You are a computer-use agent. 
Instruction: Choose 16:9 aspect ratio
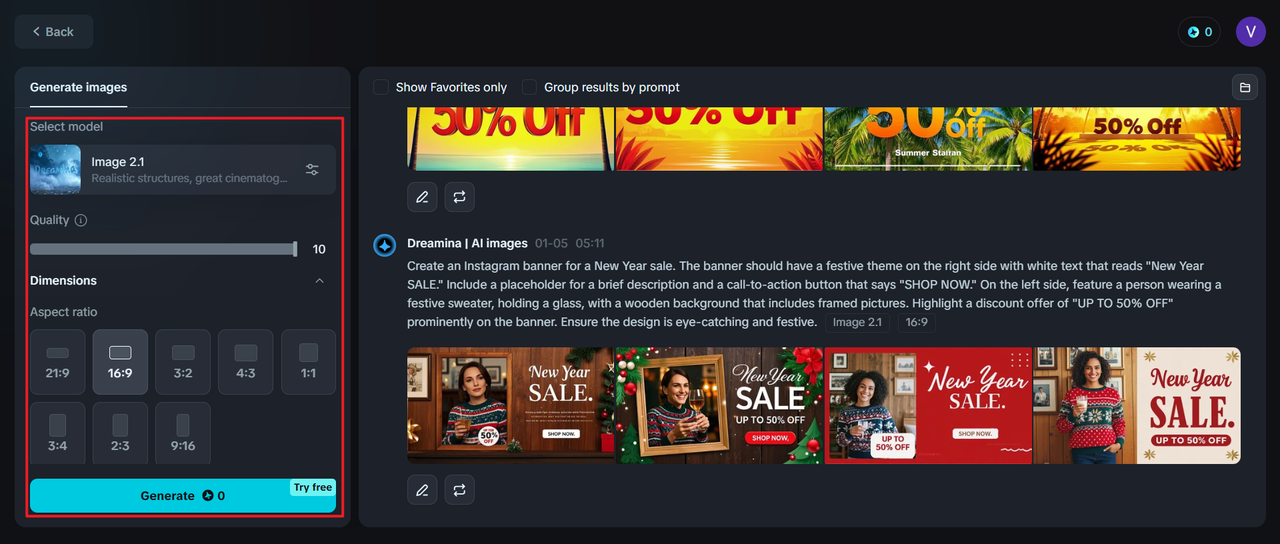coord(120,362)
